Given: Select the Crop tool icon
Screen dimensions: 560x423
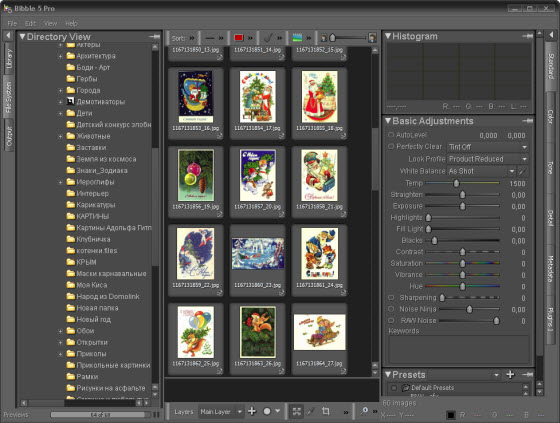Looking at the screenshot, I should (x=326, y=411).
